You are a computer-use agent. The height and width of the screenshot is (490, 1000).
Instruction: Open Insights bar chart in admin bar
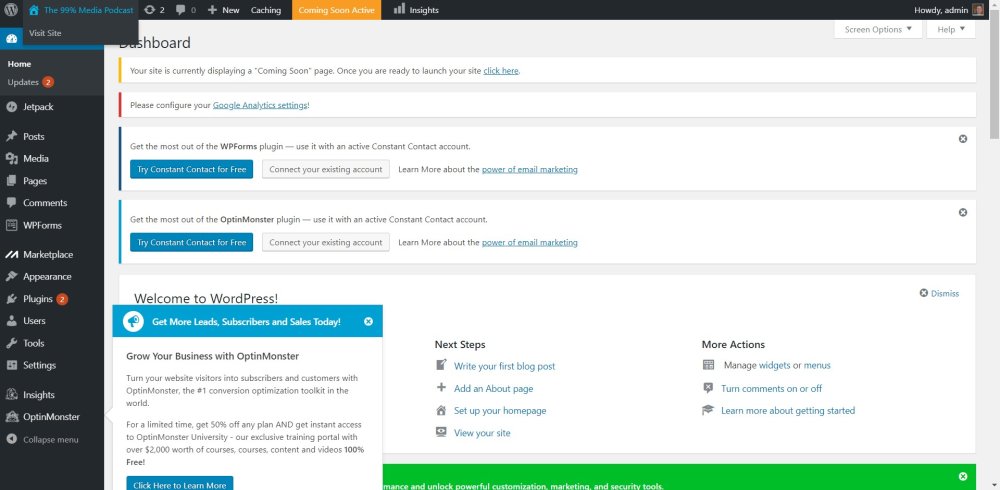pyautogui.click(x=399, y=9)
